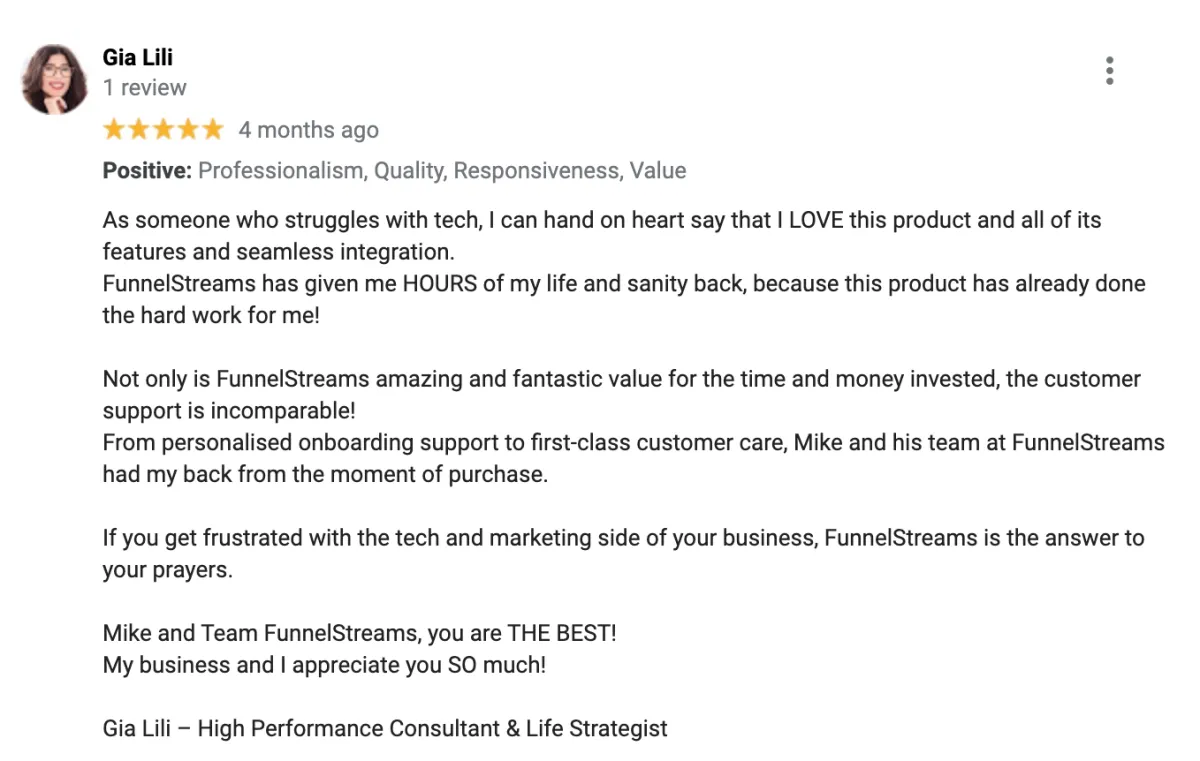Click the 'Mike and Team FunnelStreams' line
Screen dimensions: 1200x761
[360, 633]
